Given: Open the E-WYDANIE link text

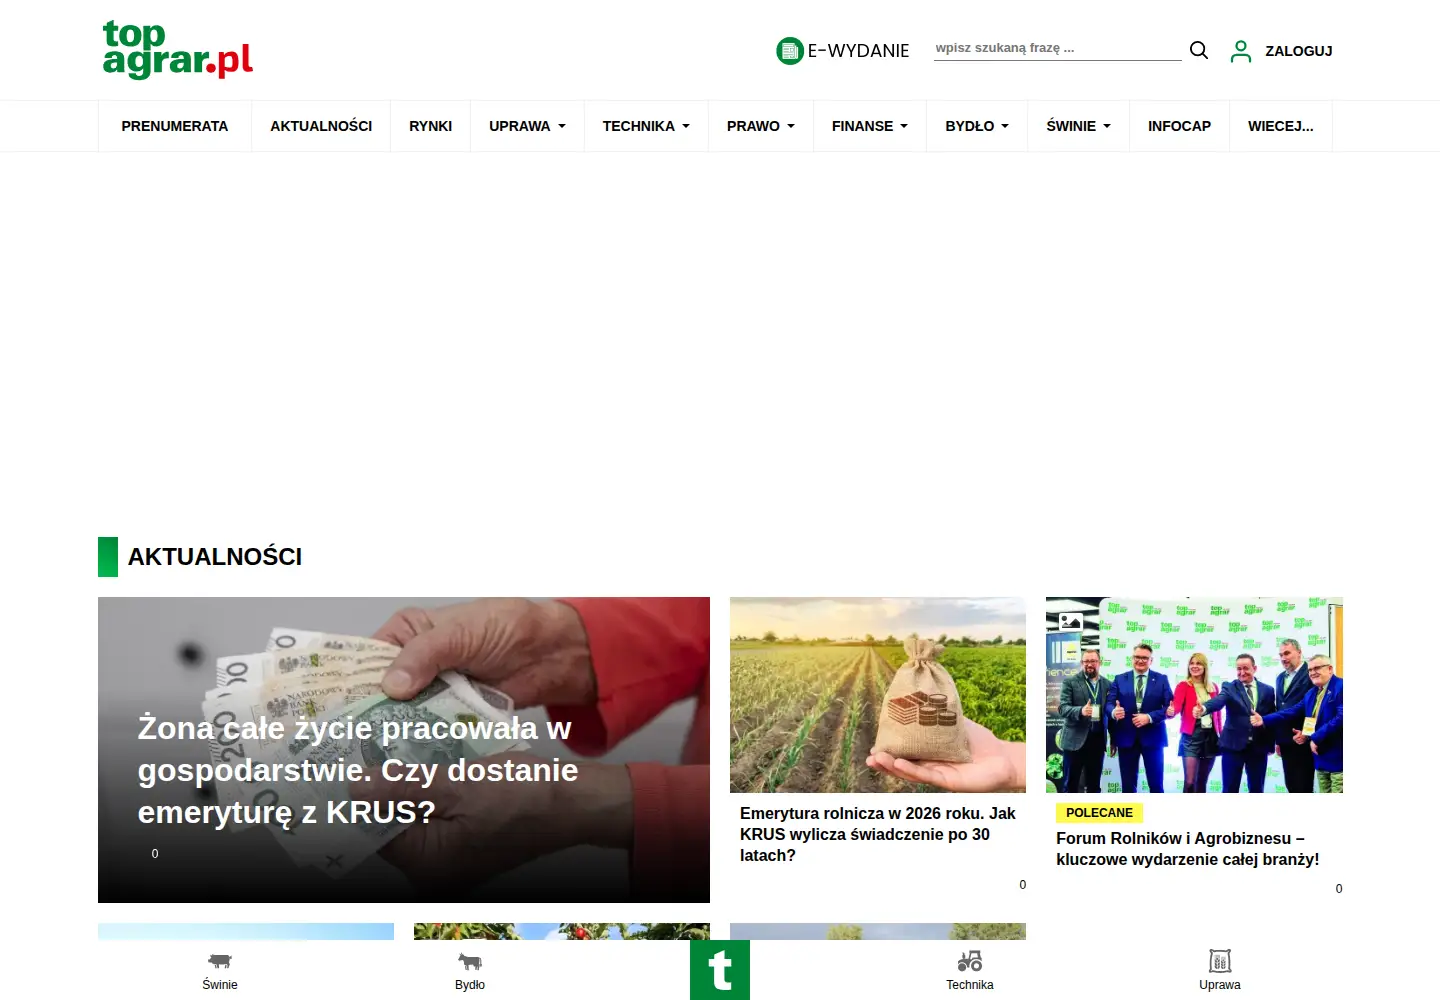Looking at the screenshot, I should [x=858, y=51].
